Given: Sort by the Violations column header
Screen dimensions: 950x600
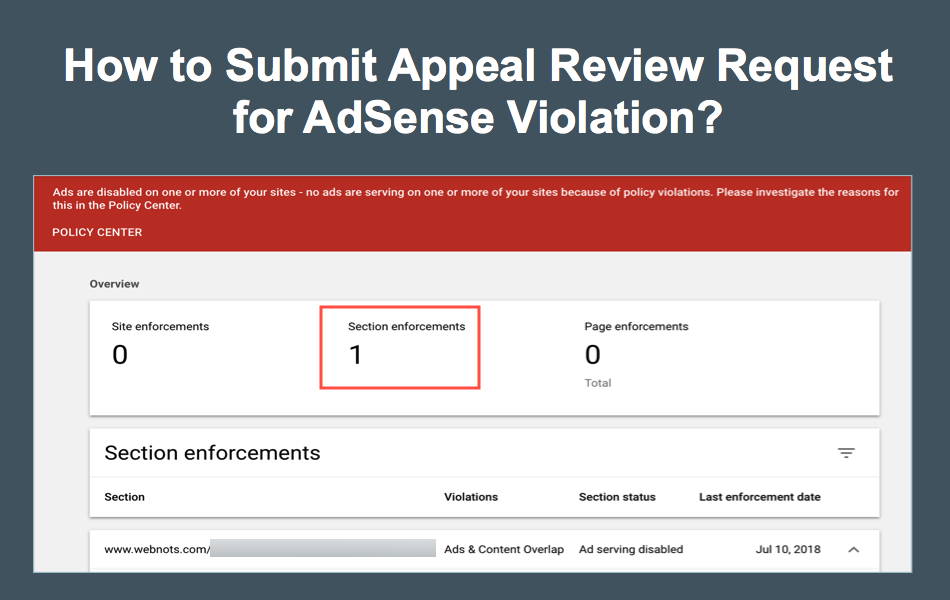Looking at the screenshot, I should point(471,497).
